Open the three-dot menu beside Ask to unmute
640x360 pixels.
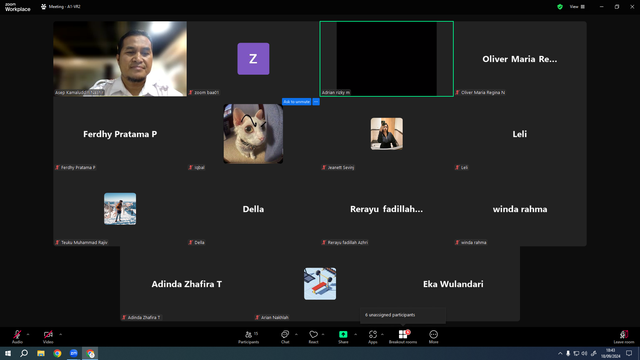(316, 102)
